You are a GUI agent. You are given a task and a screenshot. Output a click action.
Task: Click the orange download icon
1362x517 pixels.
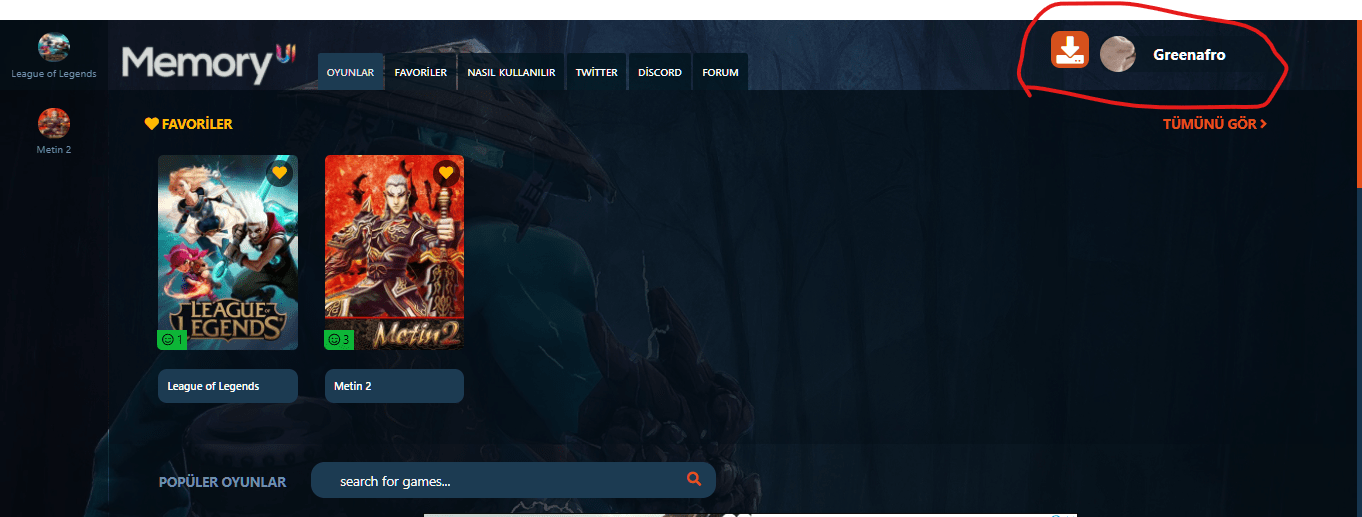tap(1069, 50)
